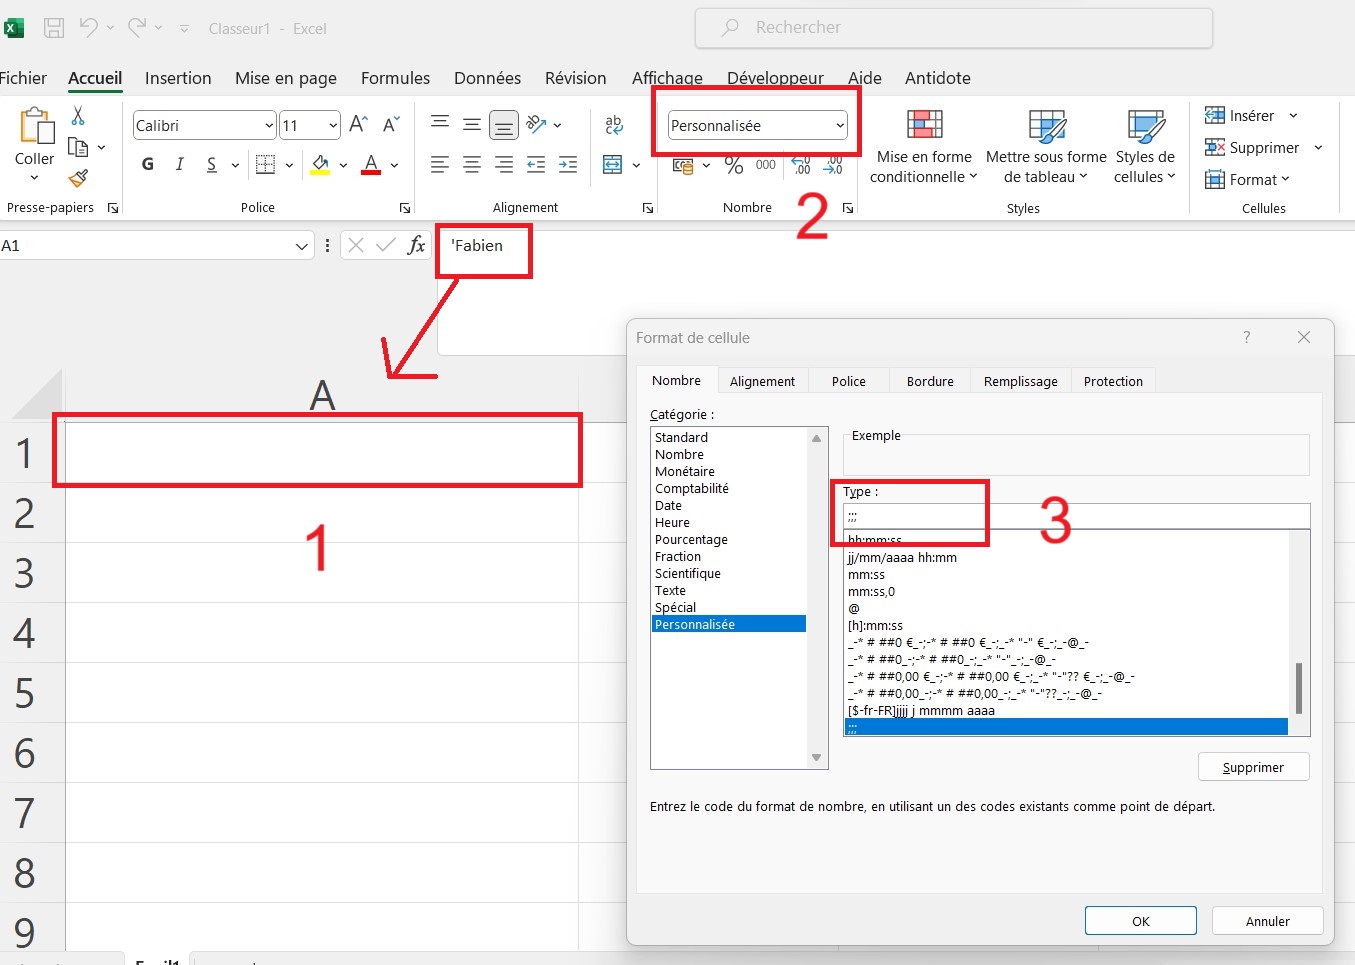Increase decimals with the decimal icon
The image size is (1355, 965).
point(800,166)
